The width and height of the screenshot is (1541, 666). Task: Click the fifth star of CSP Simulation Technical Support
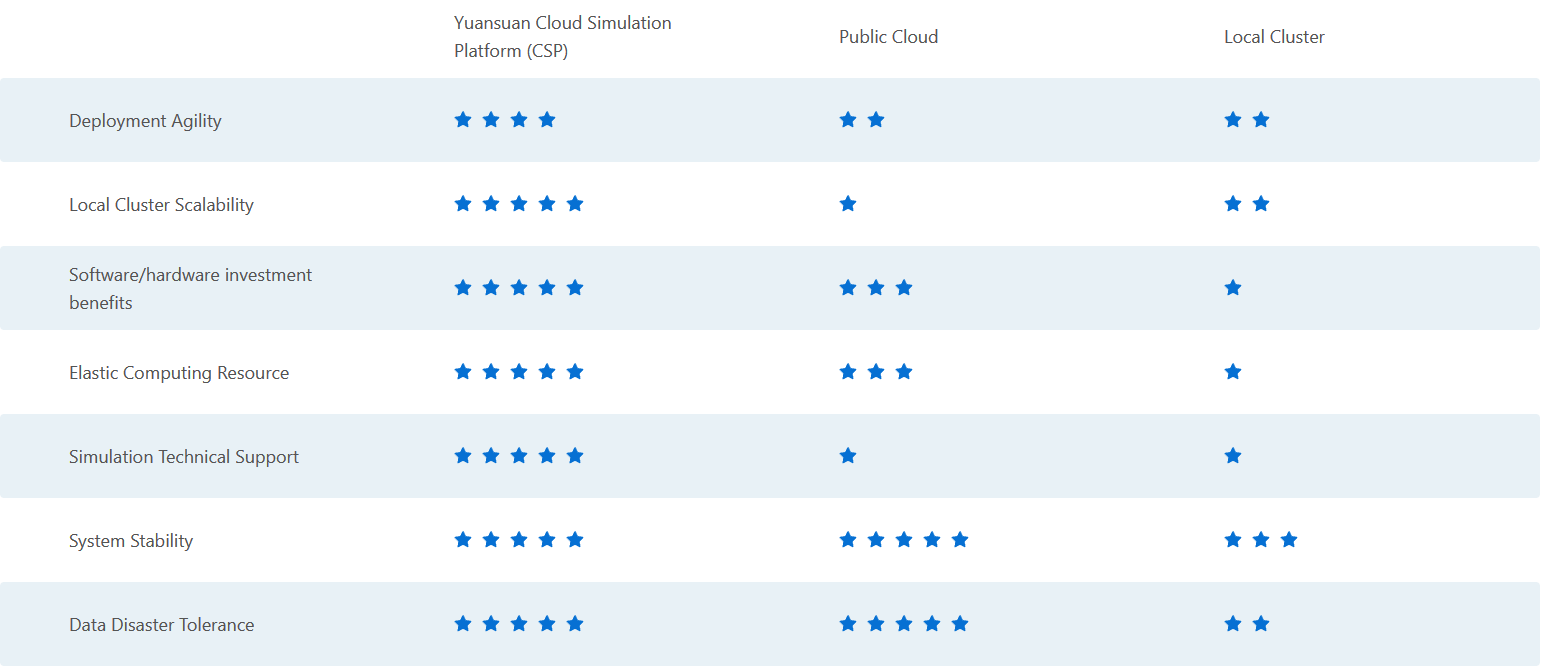tap(575, 456)
